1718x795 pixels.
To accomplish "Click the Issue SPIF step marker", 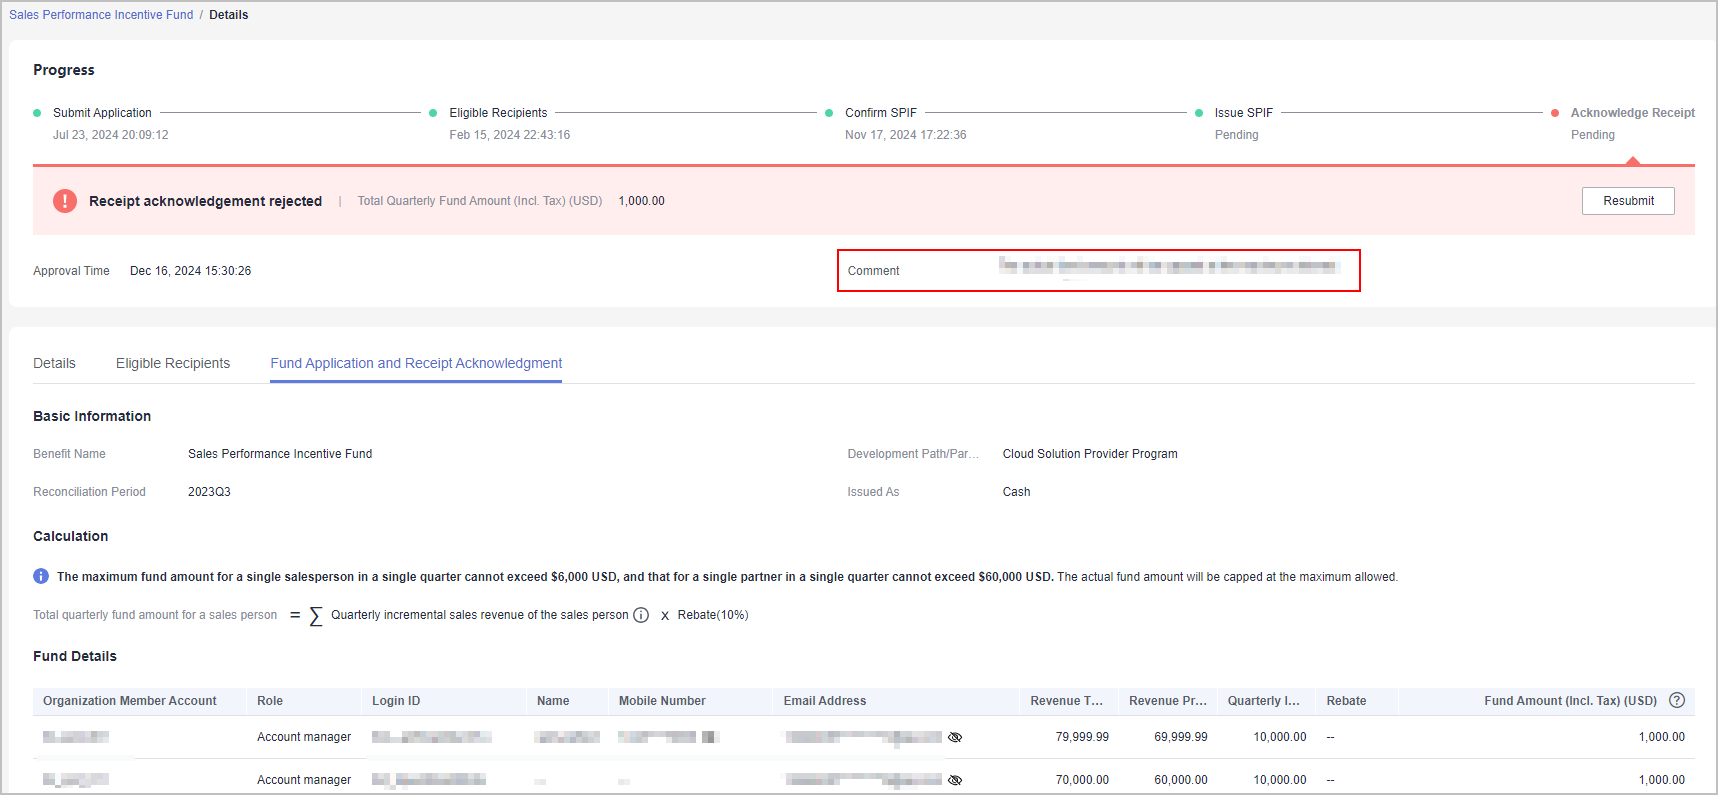I will tap(1199, 113).
